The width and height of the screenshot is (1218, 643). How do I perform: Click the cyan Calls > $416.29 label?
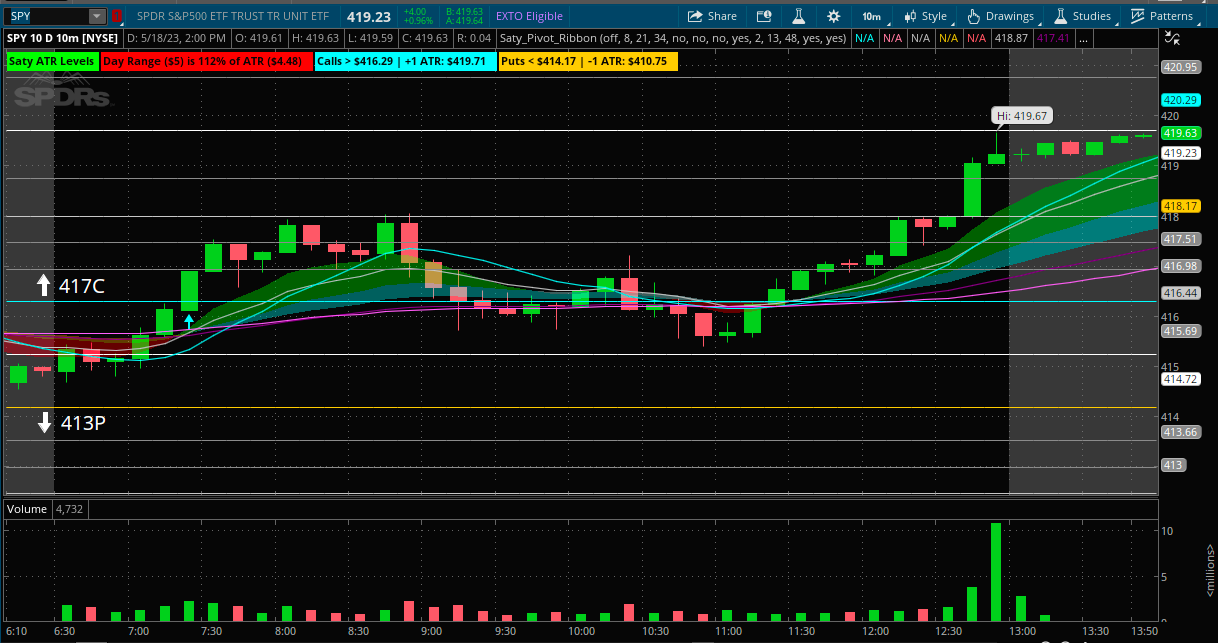[x=404, y=61]
